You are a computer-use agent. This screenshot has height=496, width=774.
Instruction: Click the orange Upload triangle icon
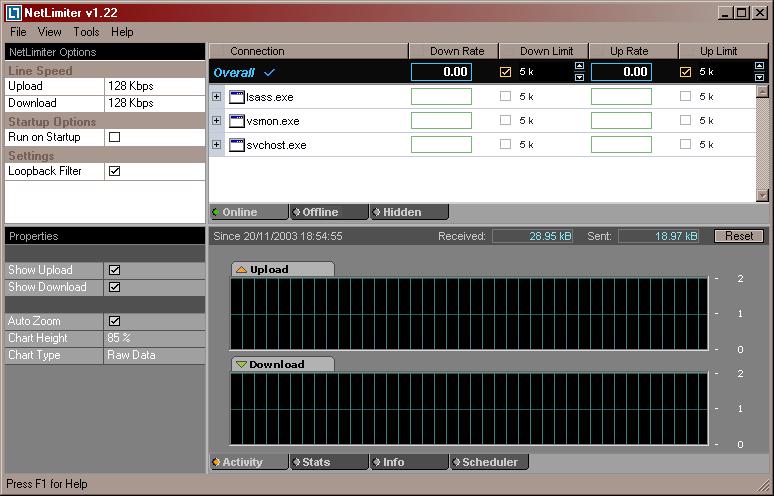[241, 269]
